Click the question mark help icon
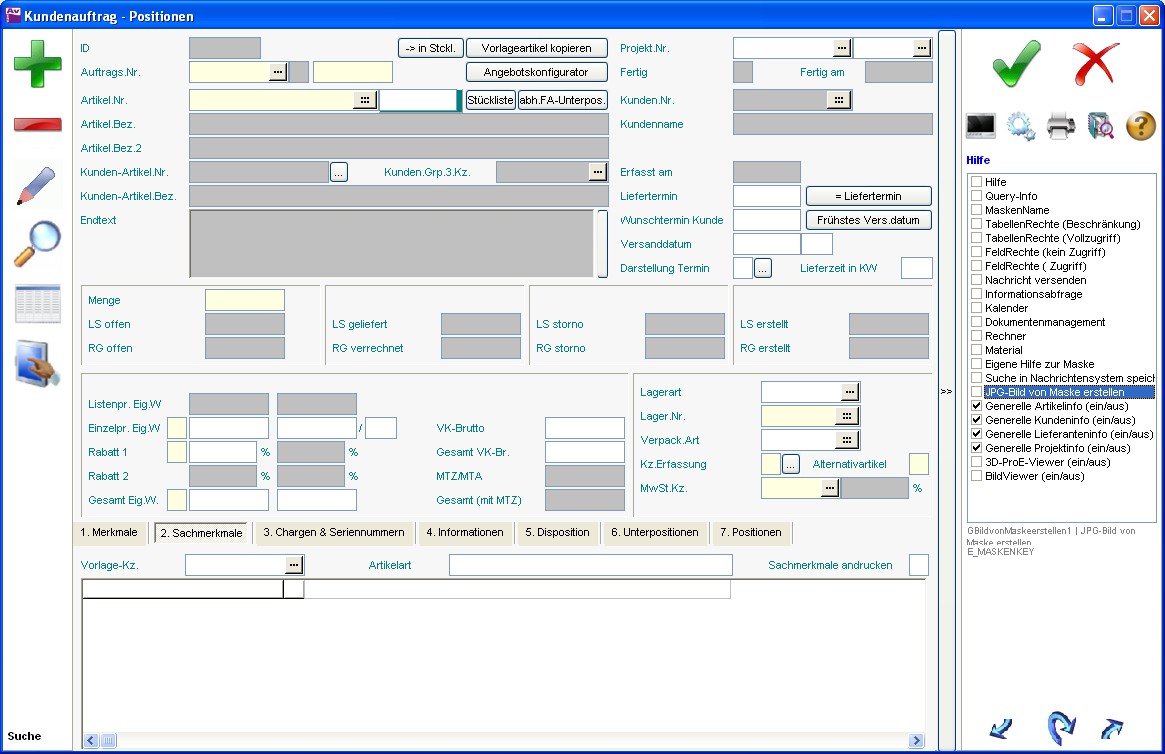The image size is (1165, 754). (1141, 126)
